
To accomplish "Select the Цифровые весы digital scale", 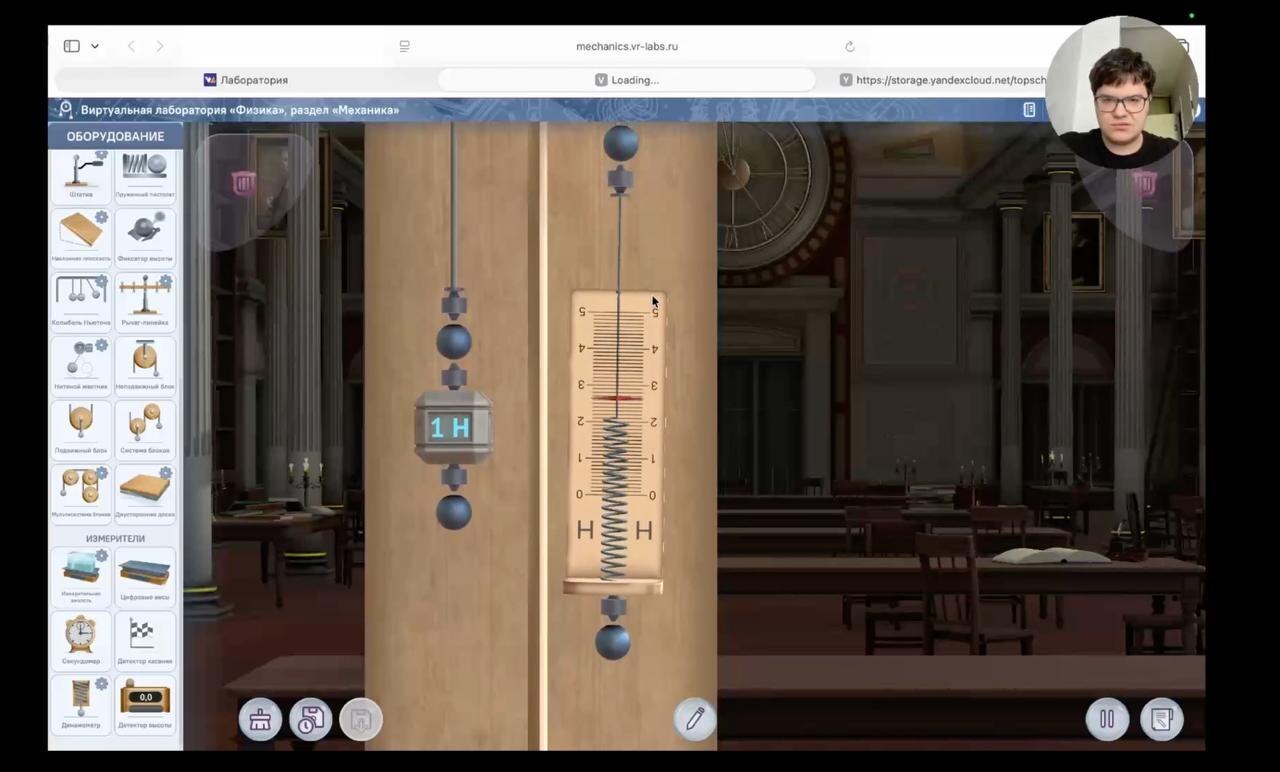I will (x=145, y=577).
